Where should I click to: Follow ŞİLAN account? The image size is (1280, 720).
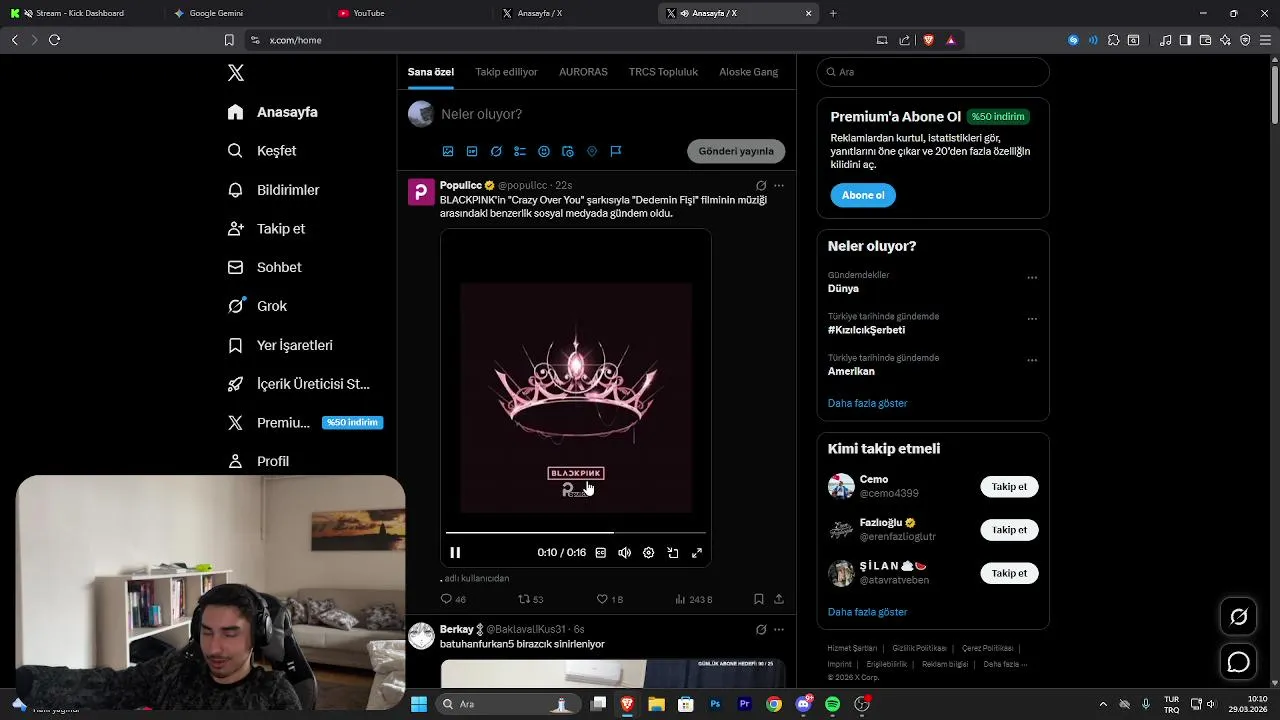pyautogui.click(x=1009, y=573)
